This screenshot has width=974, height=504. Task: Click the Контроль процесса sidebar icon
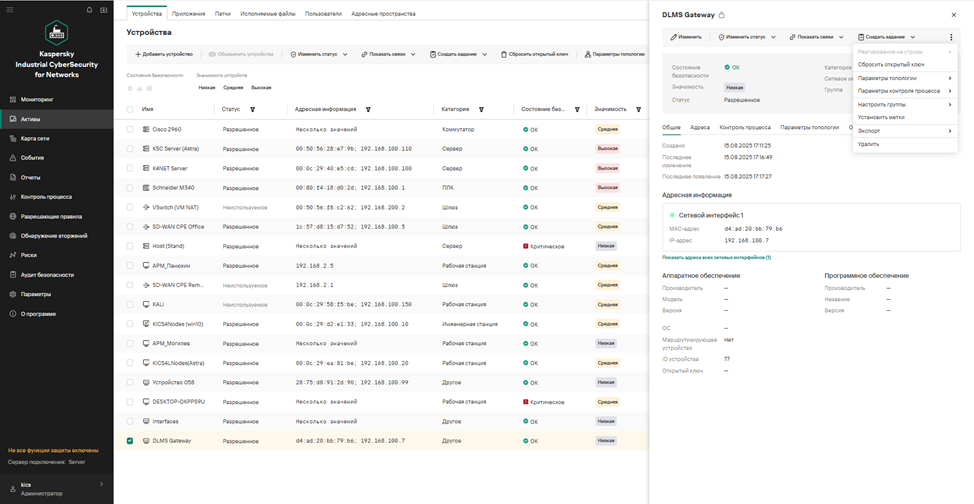tap(13, 197)
